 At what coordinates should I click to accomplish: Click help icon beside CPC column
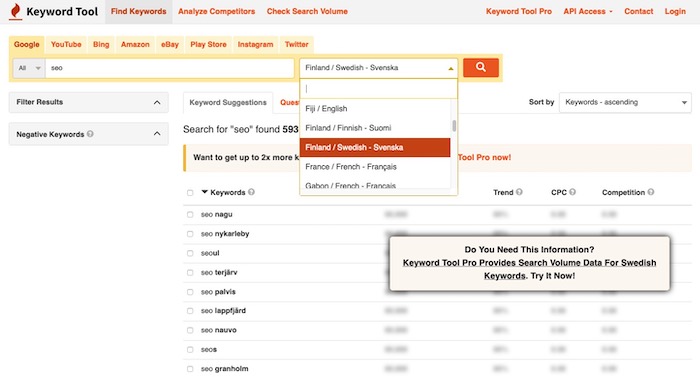click(x=572, y=192)
